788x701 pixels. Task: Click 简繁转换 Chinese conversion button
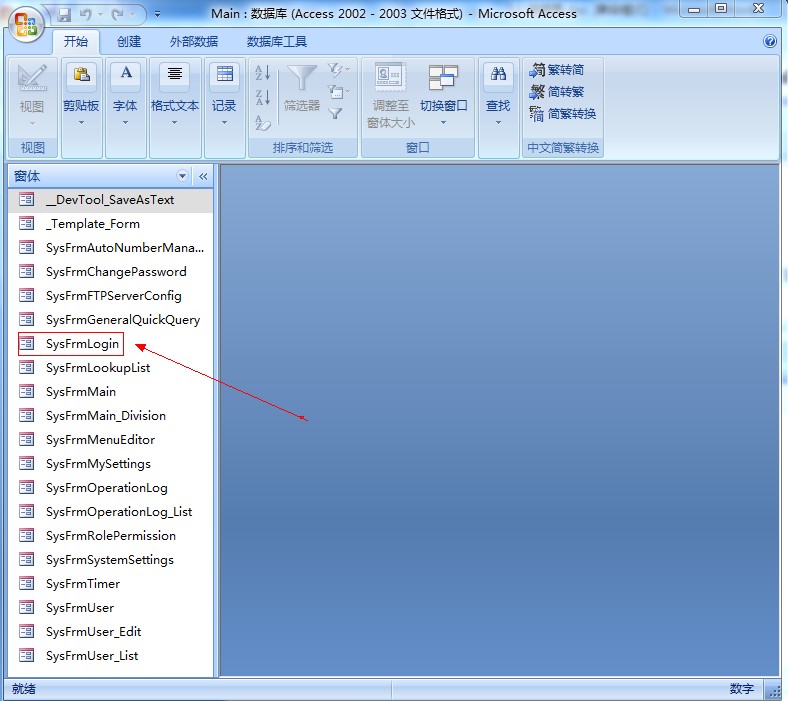[x=562, y=114]
